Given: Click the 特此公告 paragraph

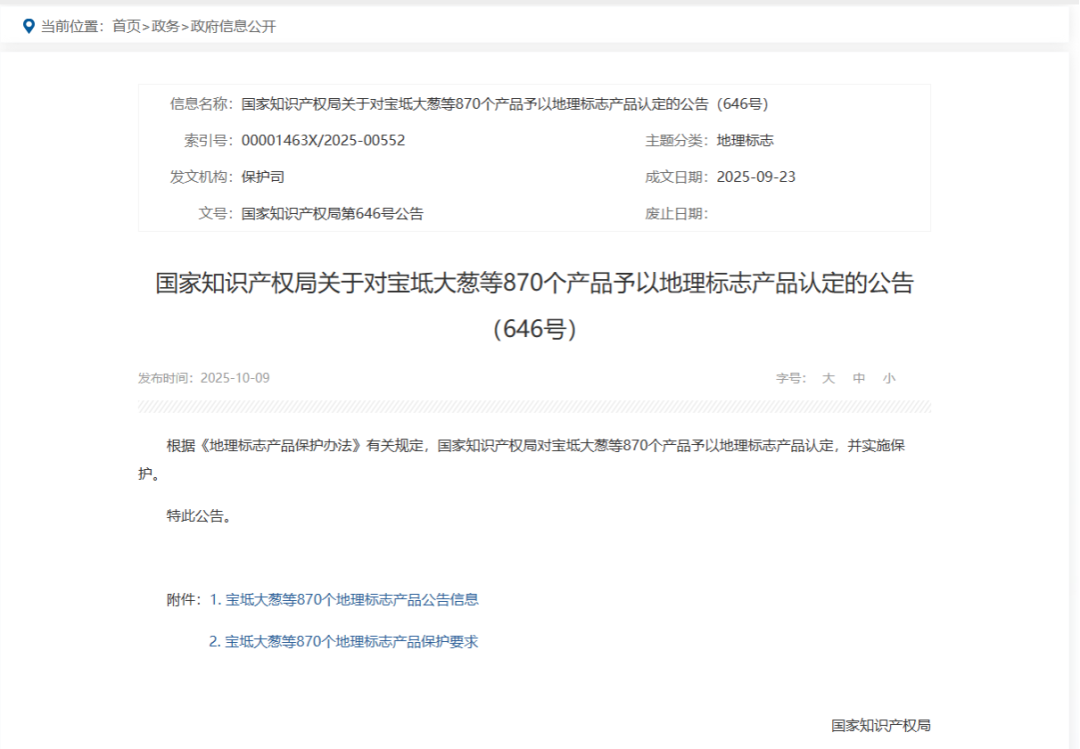Looking at the screenshot, I should [x=199, y=516].
